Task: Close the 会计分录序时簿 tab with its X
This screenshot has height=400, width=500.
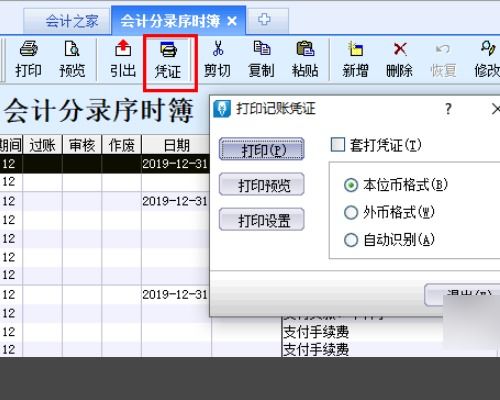Action: [x=232, y=22]
